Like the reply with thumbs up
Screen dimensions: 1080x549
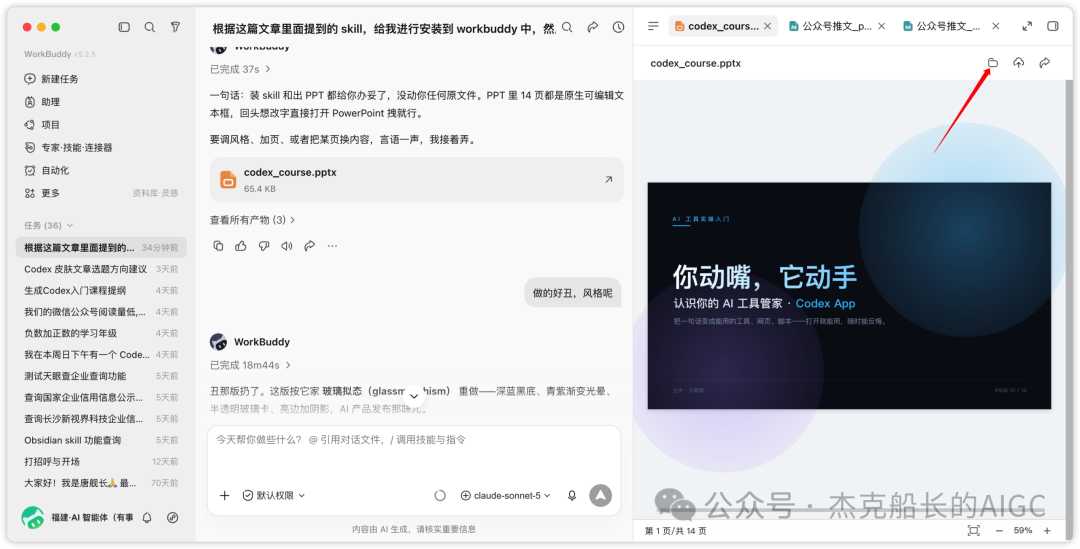(x=240, y=246)
